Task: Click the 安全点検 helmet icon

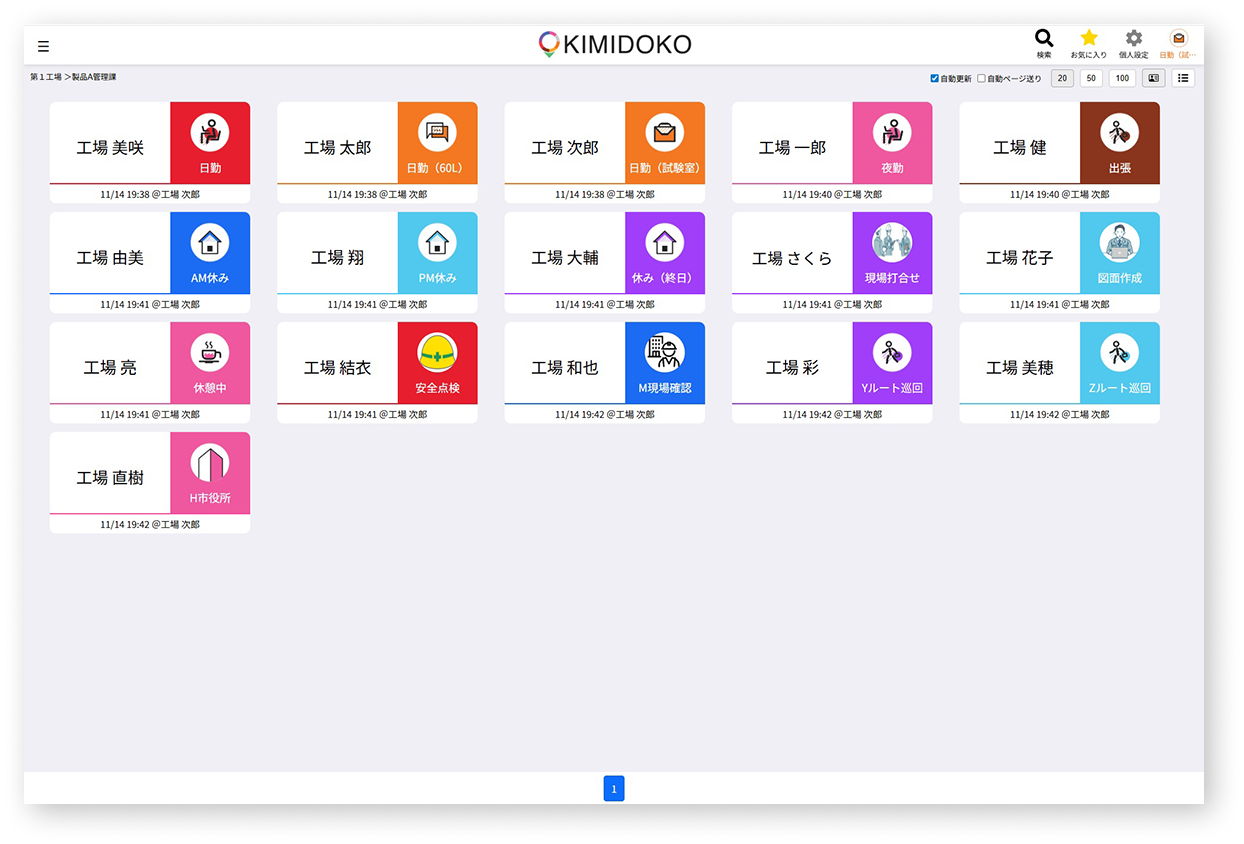Action: (x=437, y=353)
